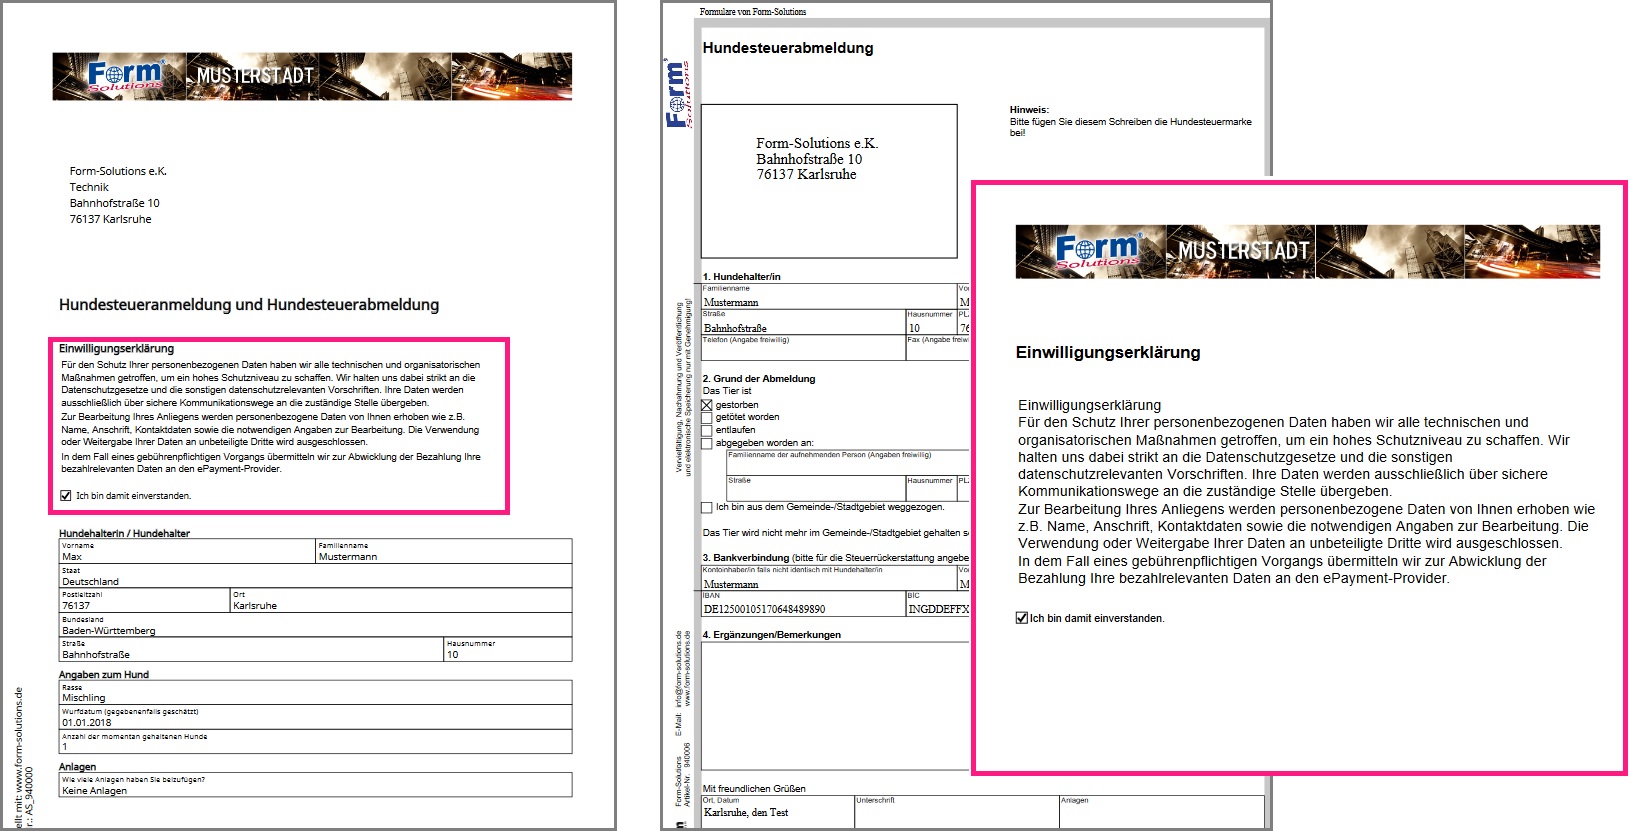
Task: Toggle consent checkbox under the Hundesteueranmeldung heading
Action: [66, 495]
